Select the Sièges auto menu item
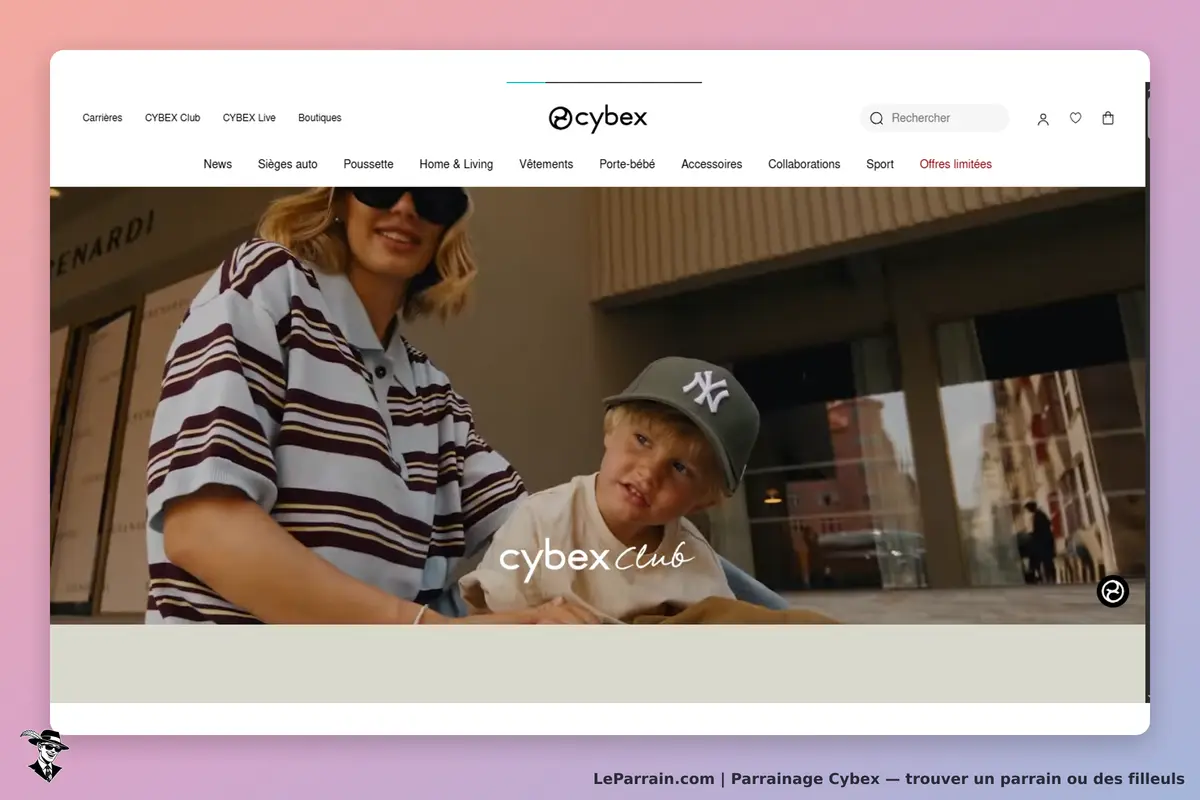This screenshot has width=1200, height=800. pos(288,164)
